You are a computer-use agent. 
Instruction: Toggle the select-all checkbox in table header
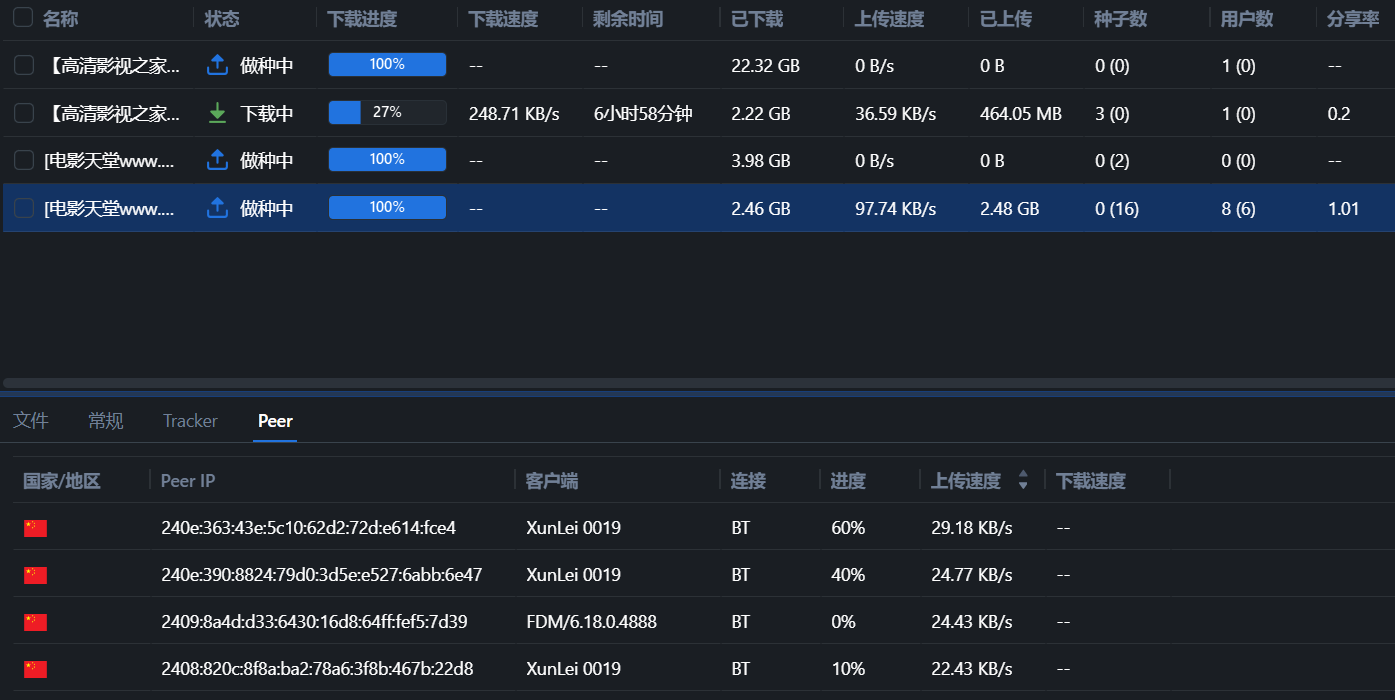click(x=23, y=18)
